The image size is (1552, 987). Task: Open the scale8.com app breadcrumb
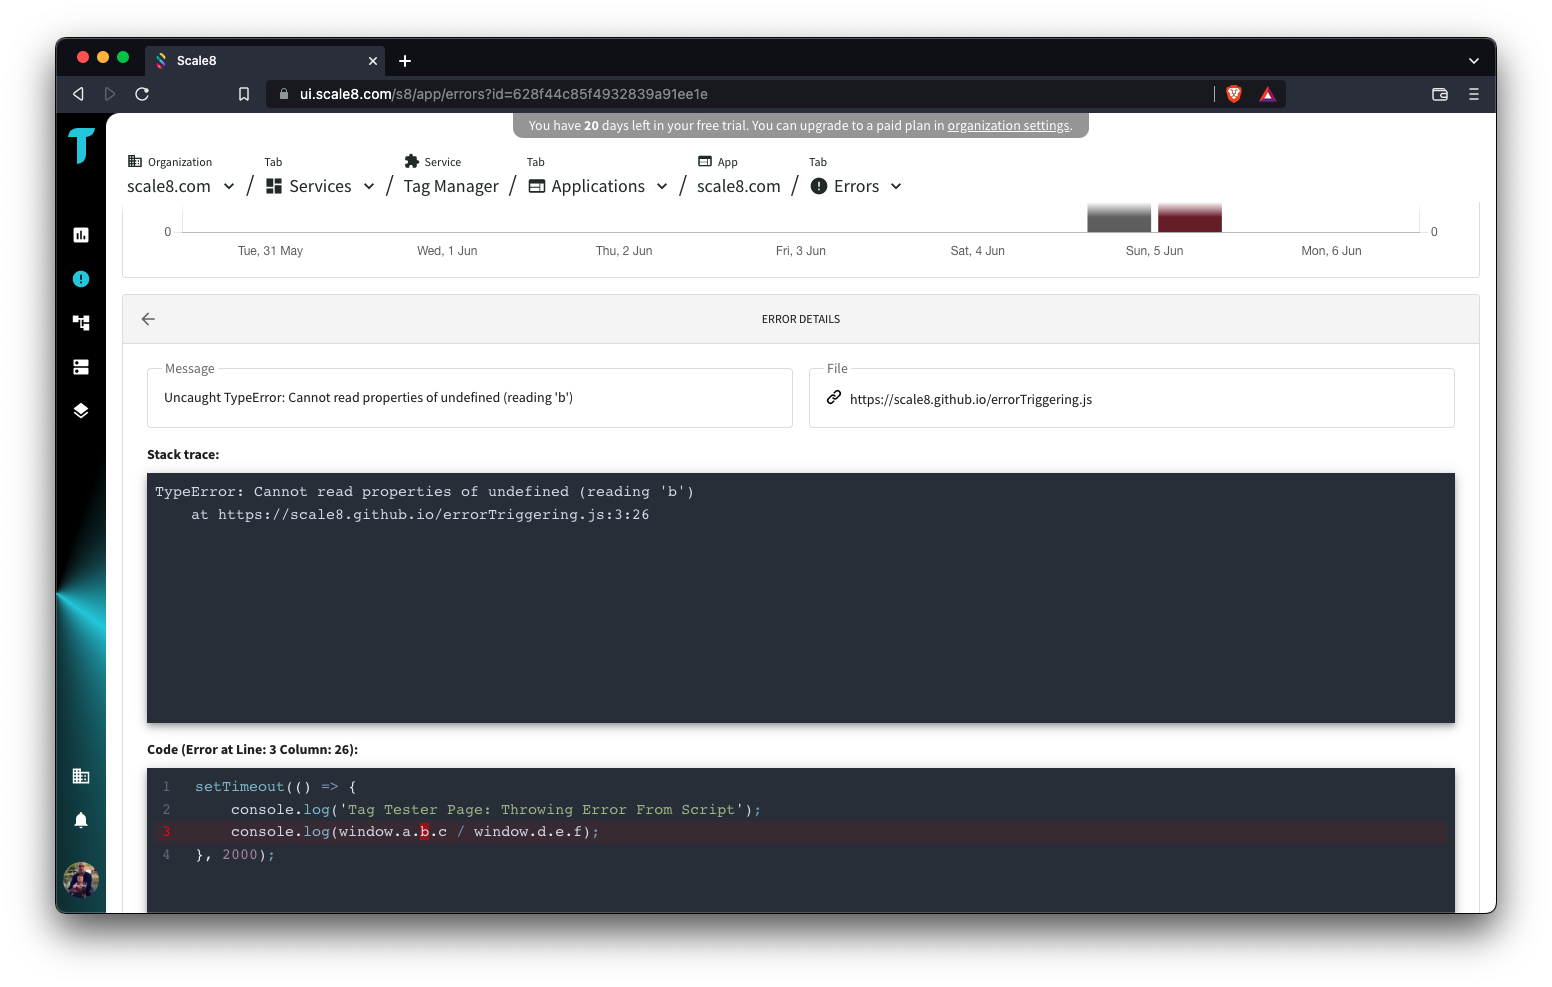point(739,187)
